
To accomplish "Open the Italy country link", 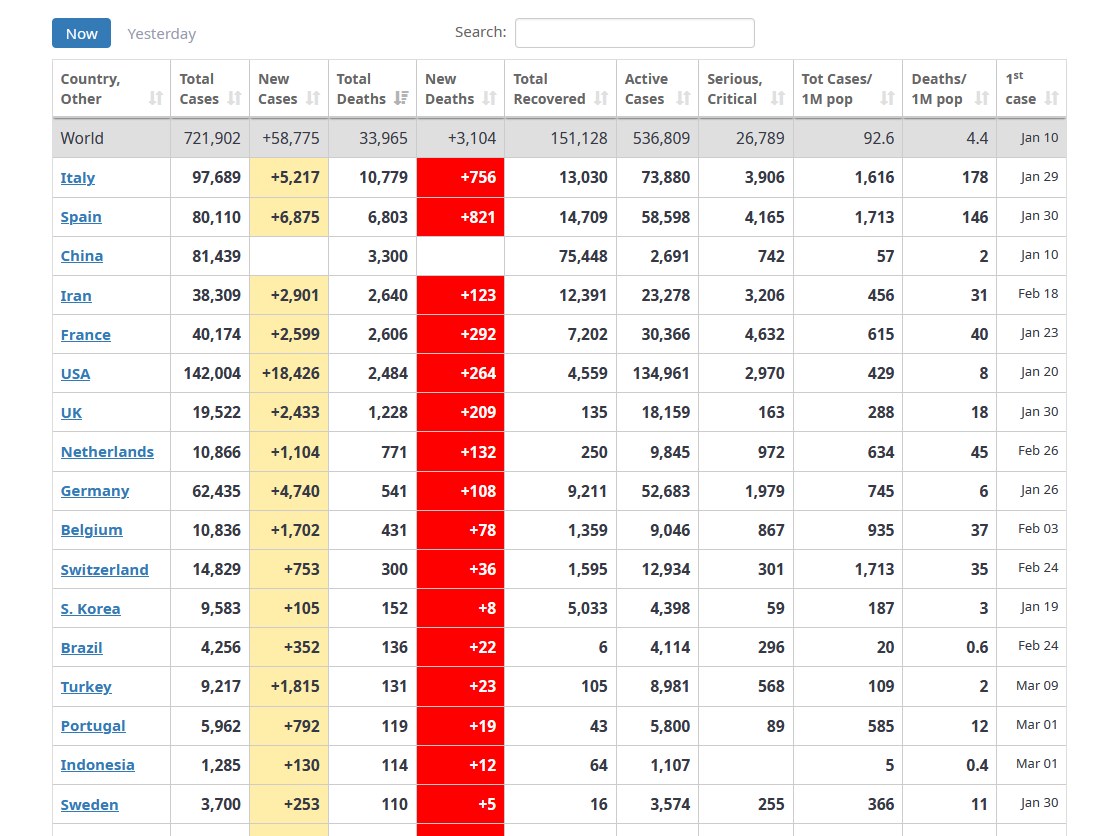I will click(78, 178).
